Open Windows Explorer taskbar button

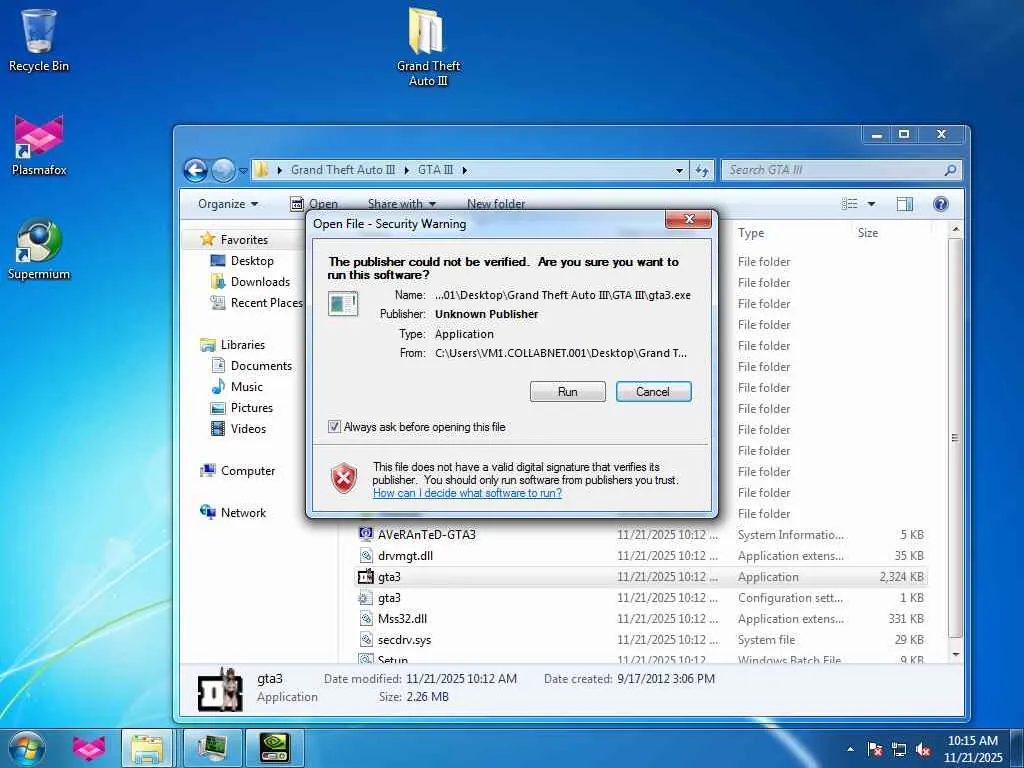click(x=147, y=748)
